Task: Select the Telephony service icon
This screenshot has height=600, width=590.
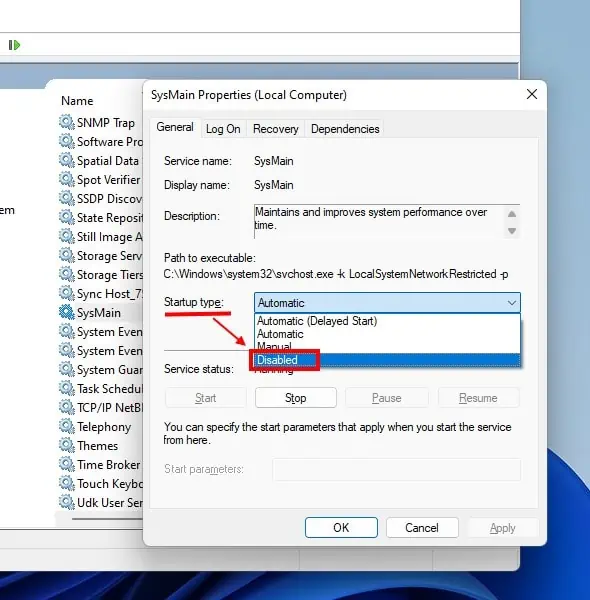Action: pos(67,427)
